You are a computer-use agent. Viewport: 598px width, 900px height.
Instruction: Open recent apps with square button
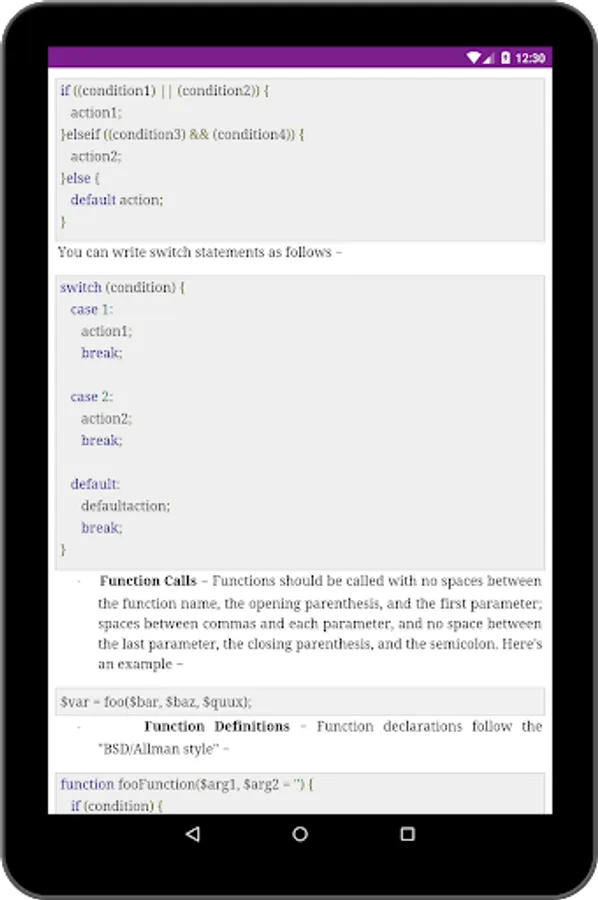point(407,833)
